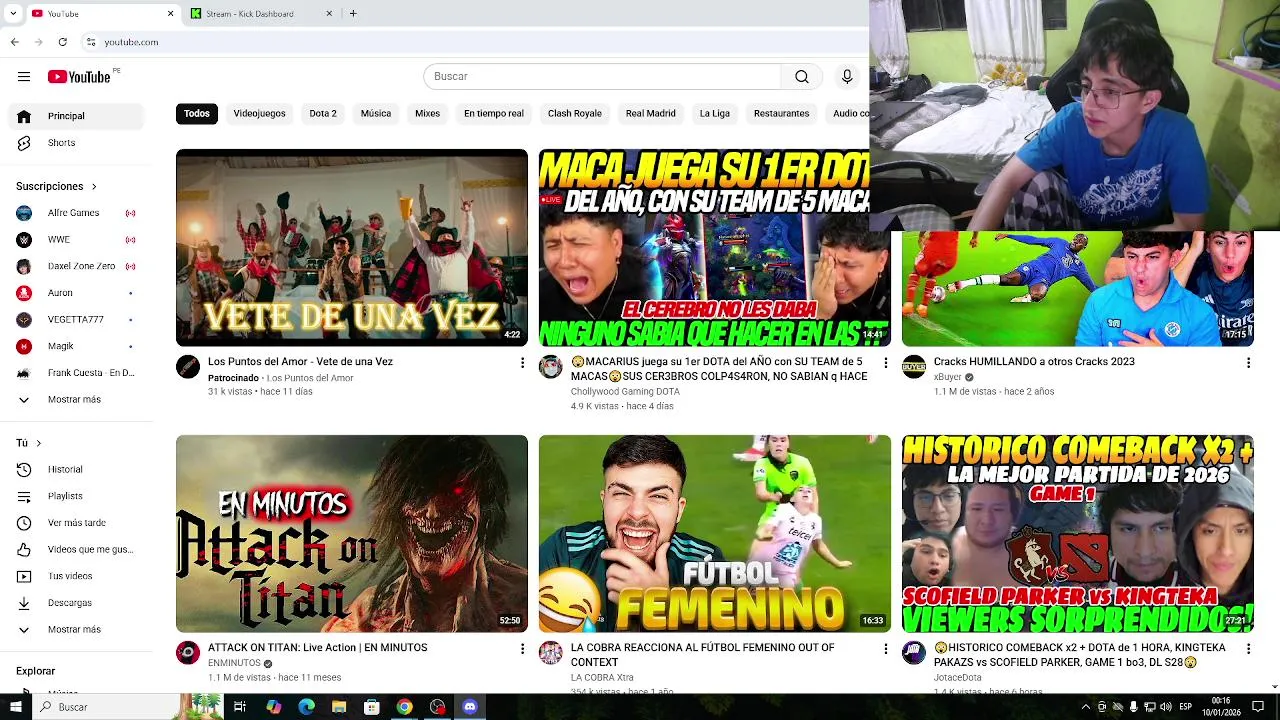Open Los Puntos del Amor channel avatar

click(188, 367)
